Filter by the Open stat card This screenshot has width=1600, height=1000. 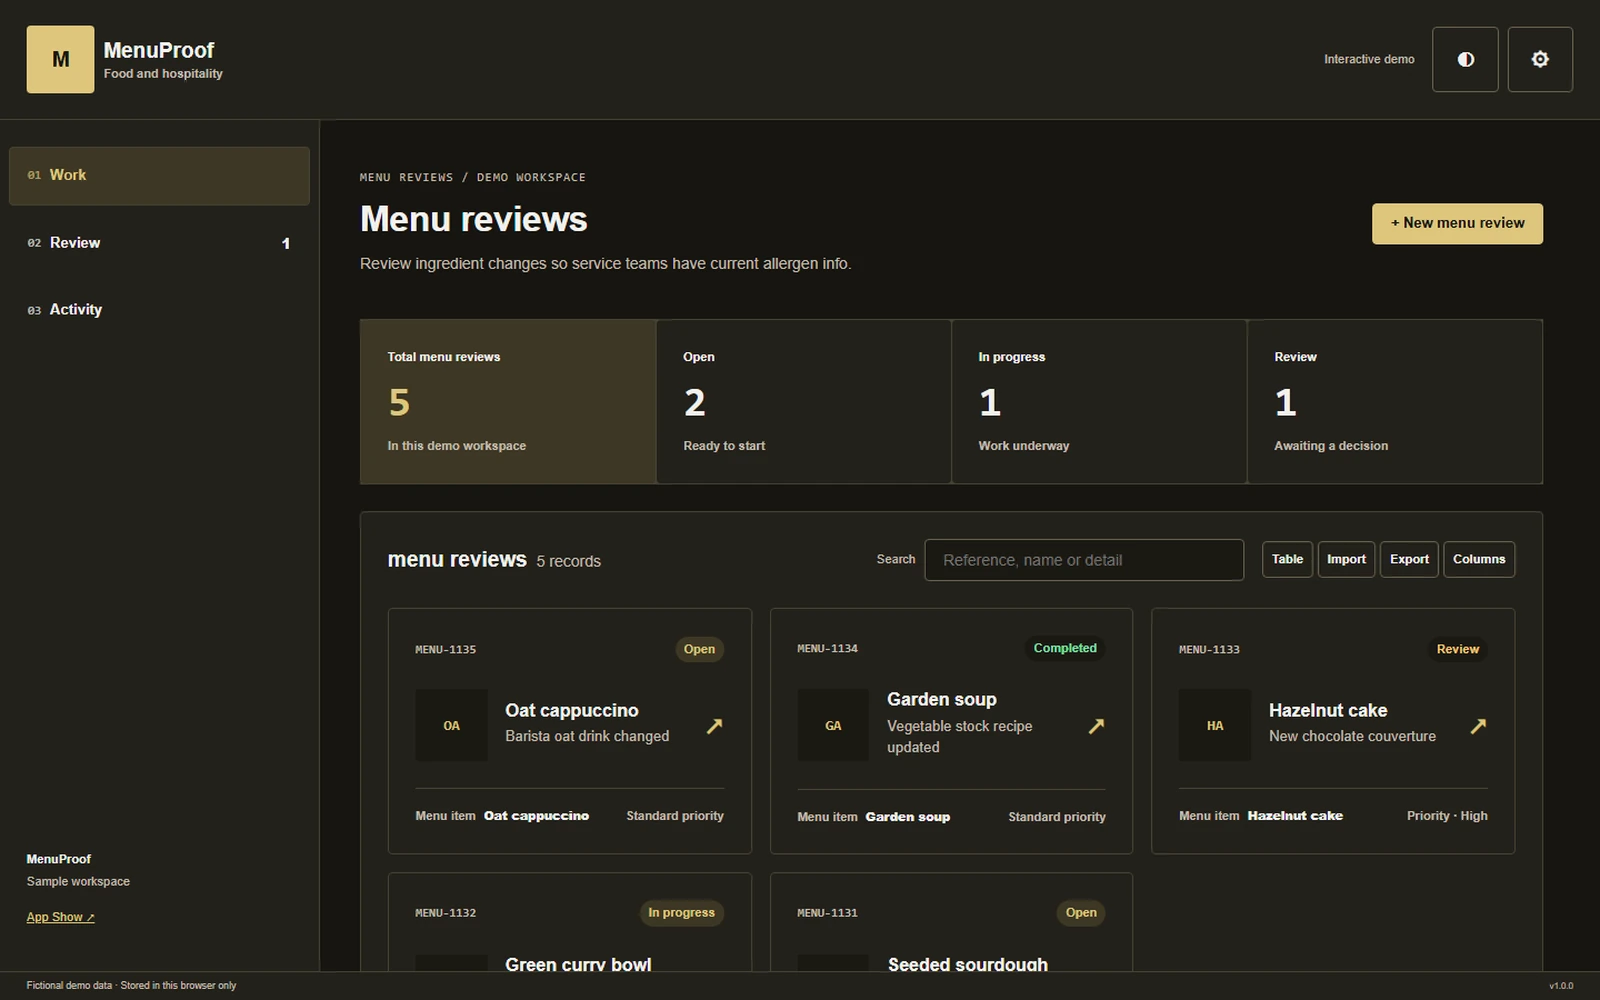pos(803,402)
